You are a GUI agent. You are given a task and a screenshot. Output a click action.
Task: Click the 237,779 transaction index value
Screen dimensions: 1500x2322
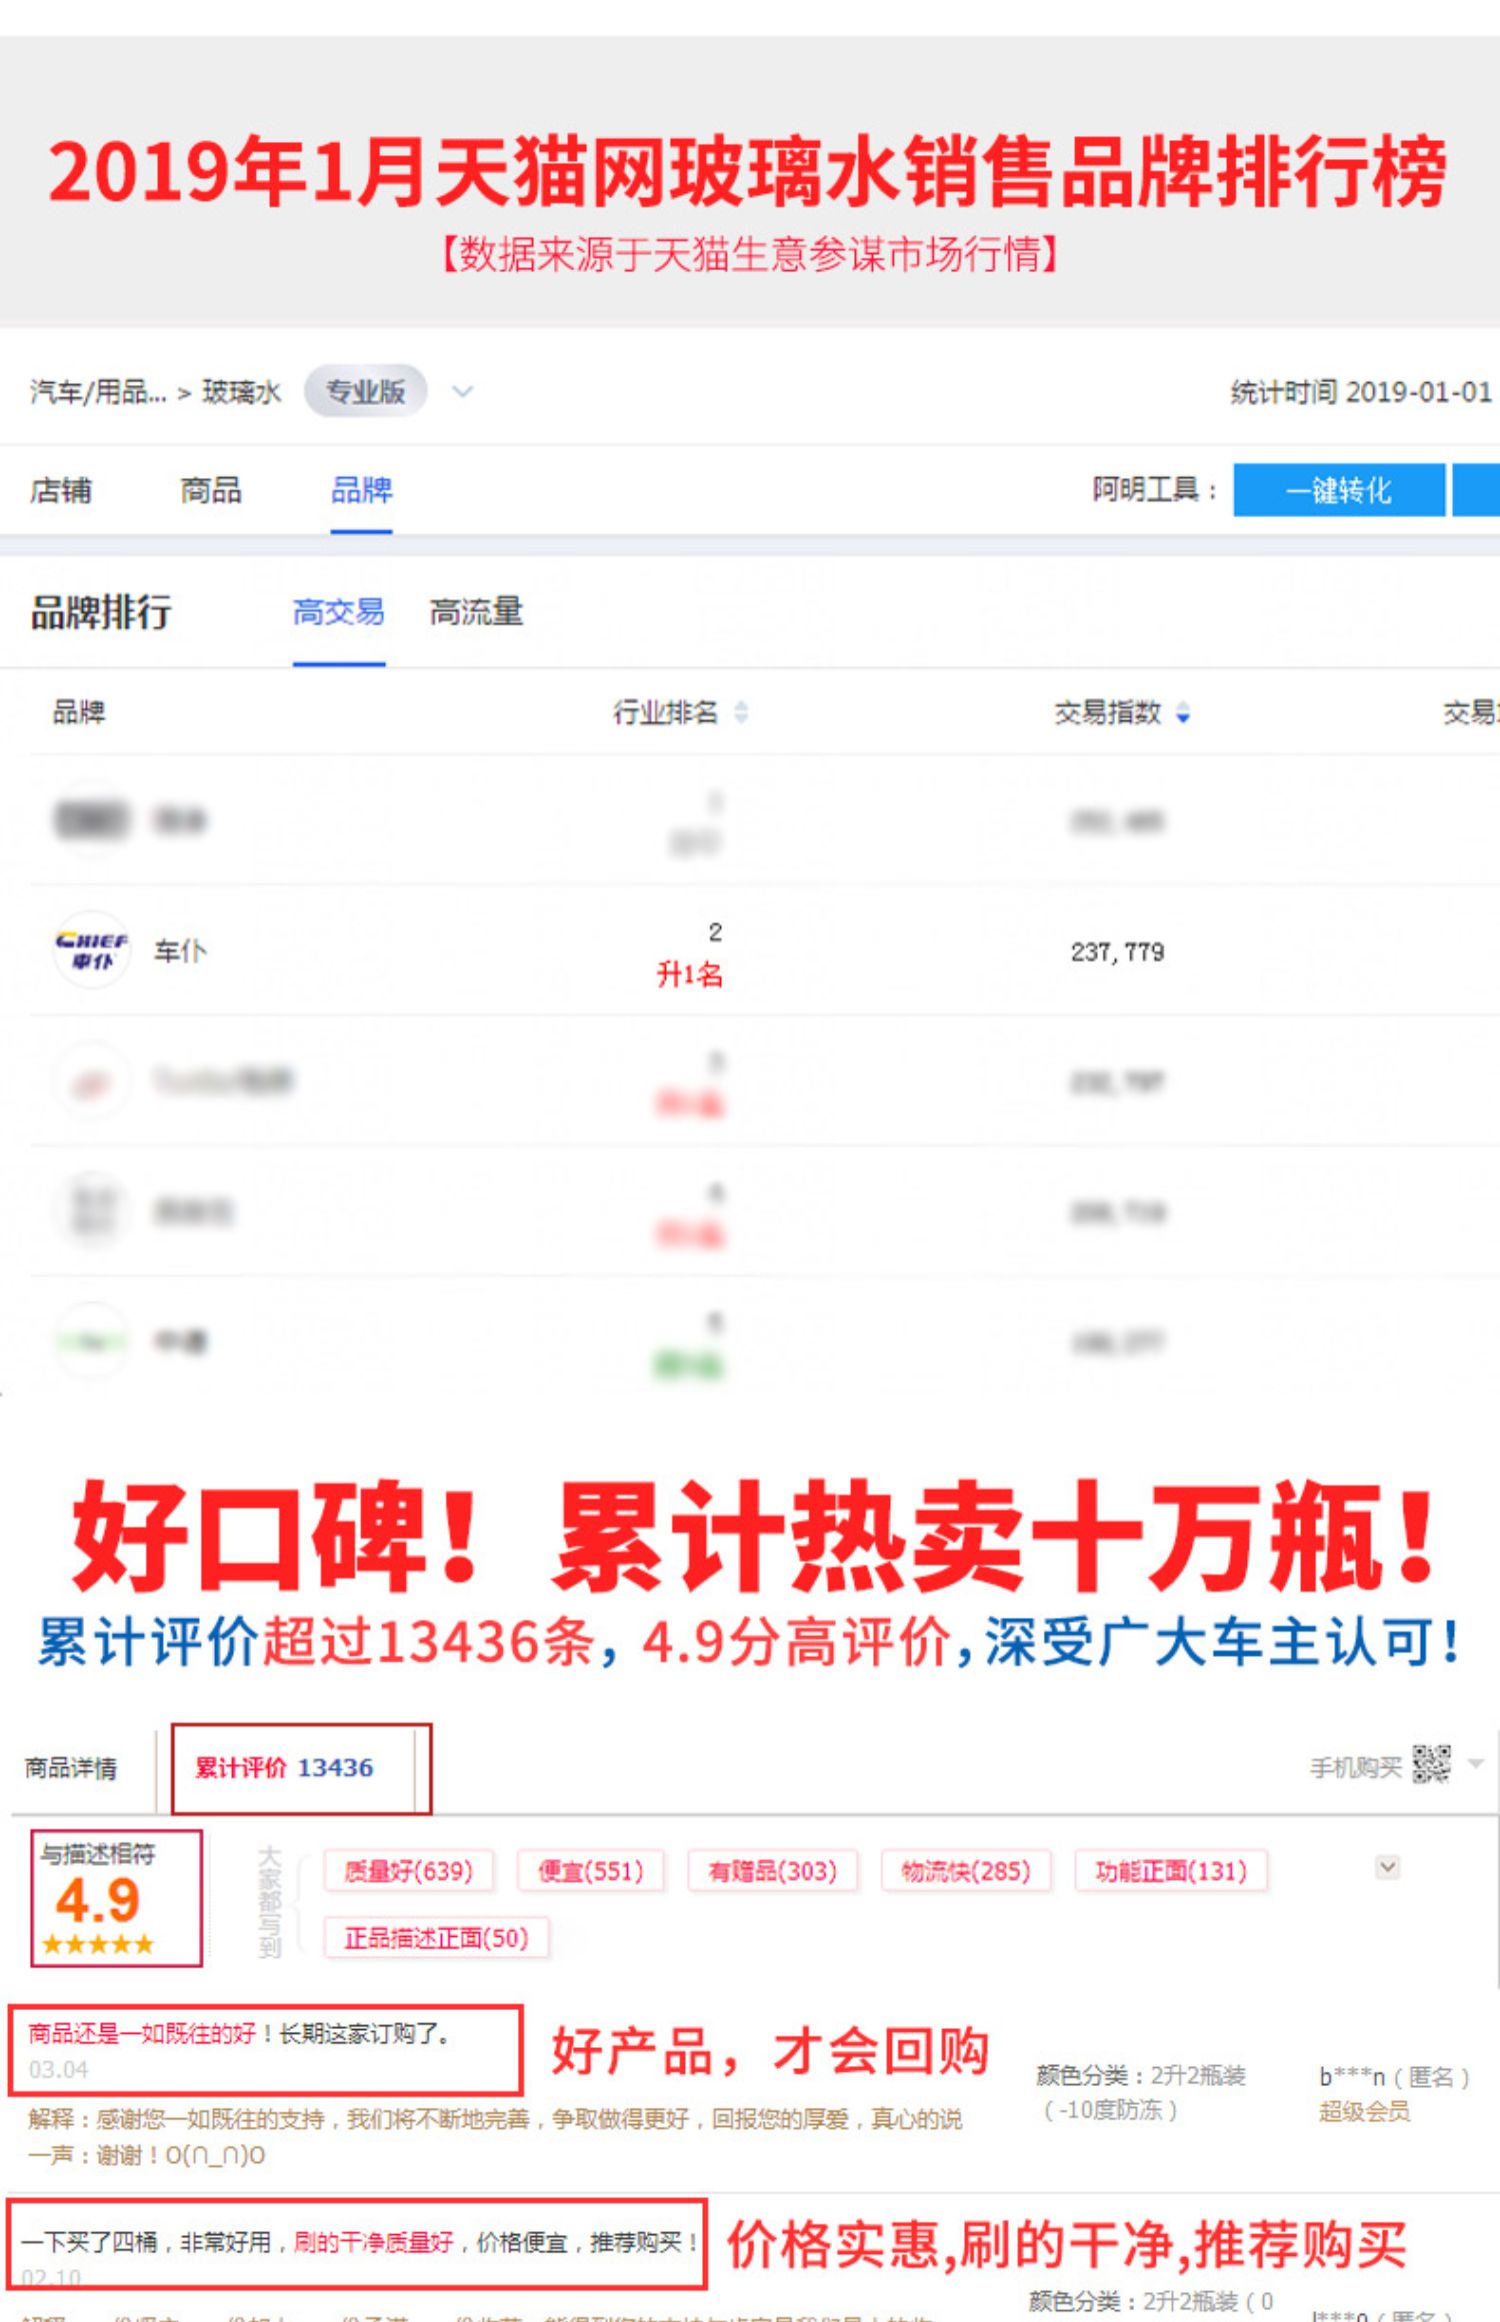coord(1117,951)
